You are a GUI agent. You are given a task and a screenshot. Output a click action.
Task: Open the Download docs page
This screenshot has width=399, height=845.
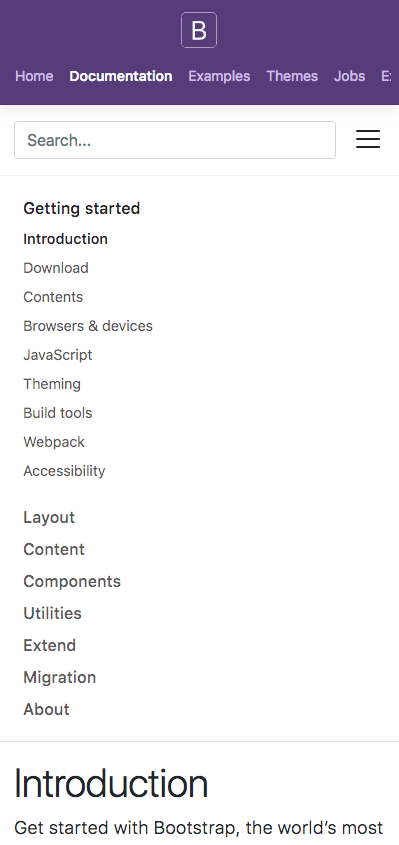[56, 268]
